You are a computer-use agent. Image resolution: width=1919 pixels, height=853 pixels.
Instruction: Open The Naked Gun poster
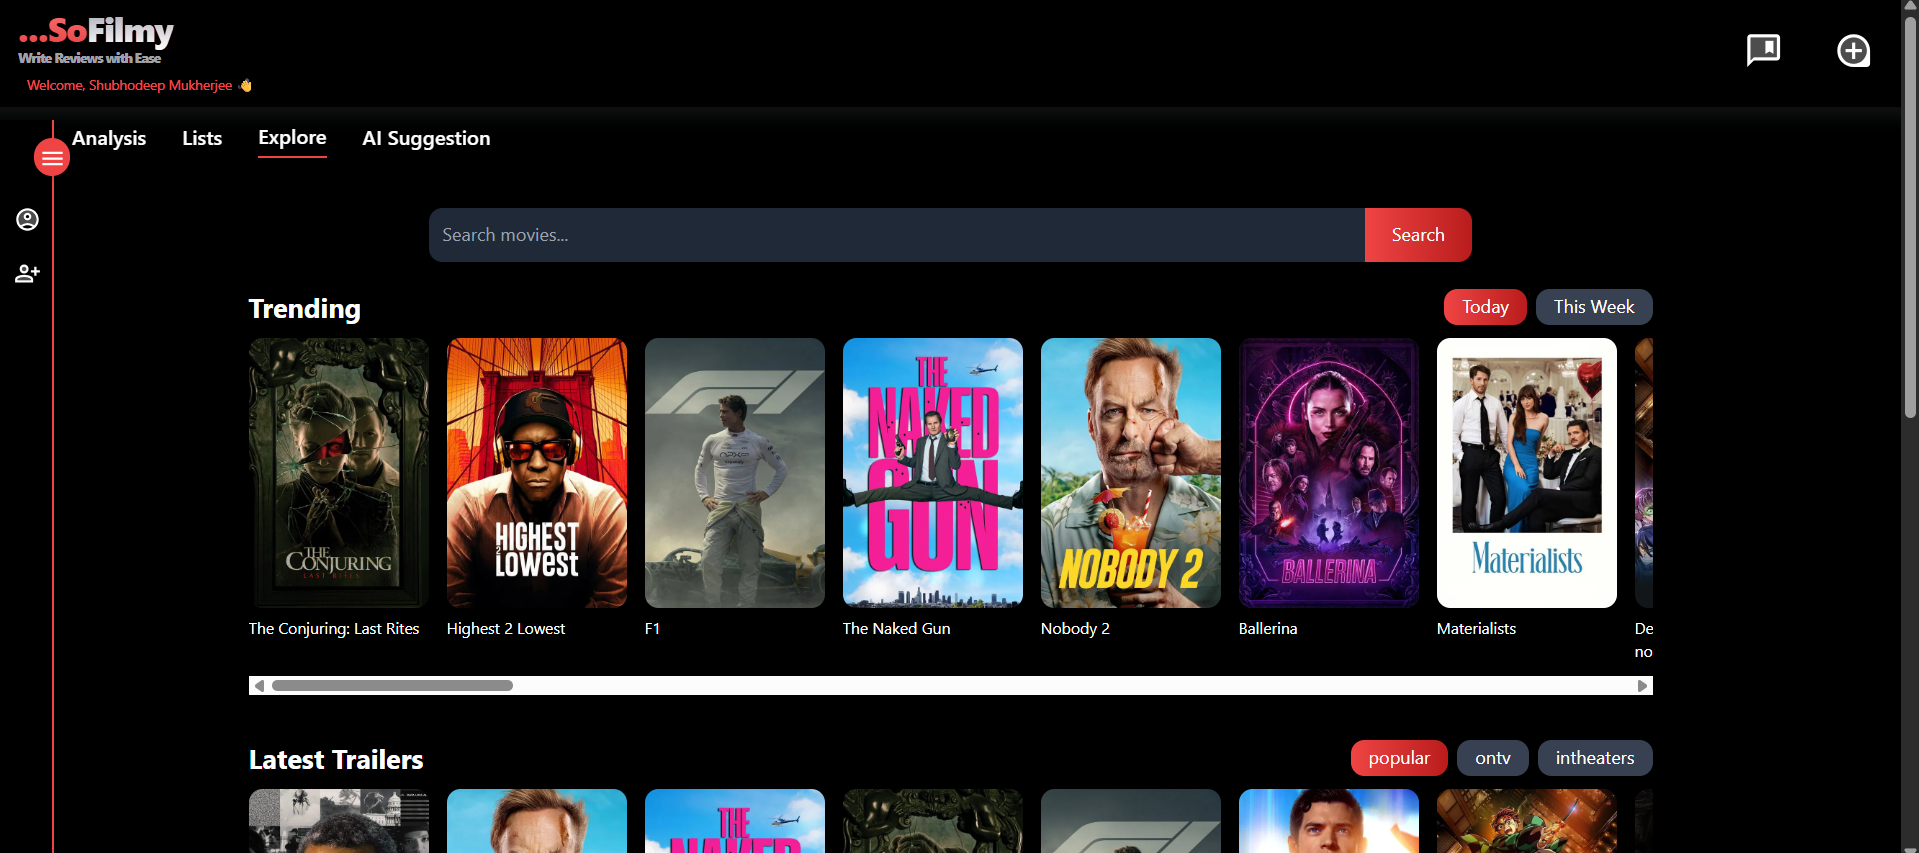point(933,473)
